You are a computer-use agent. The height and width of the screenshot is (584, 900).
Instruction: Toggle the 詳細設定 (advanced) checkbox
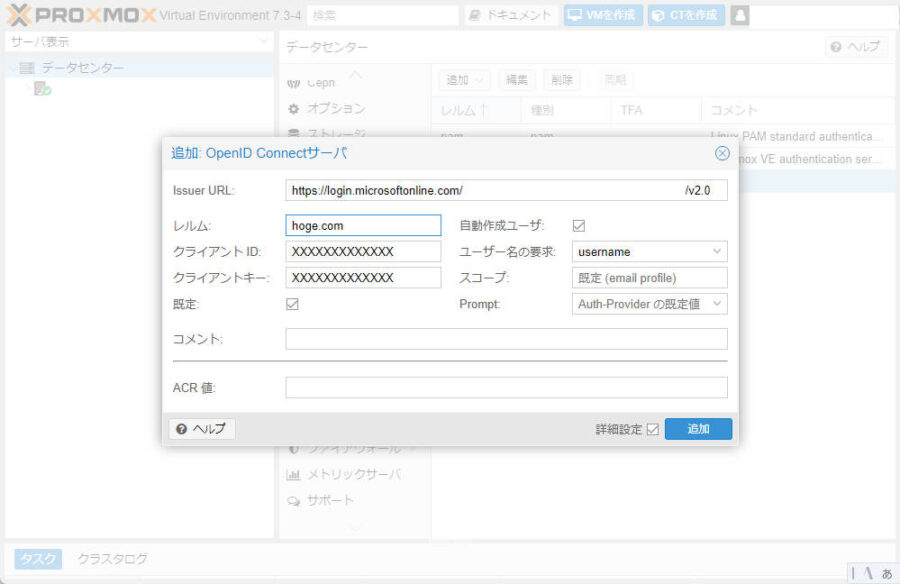coord(653,428)
